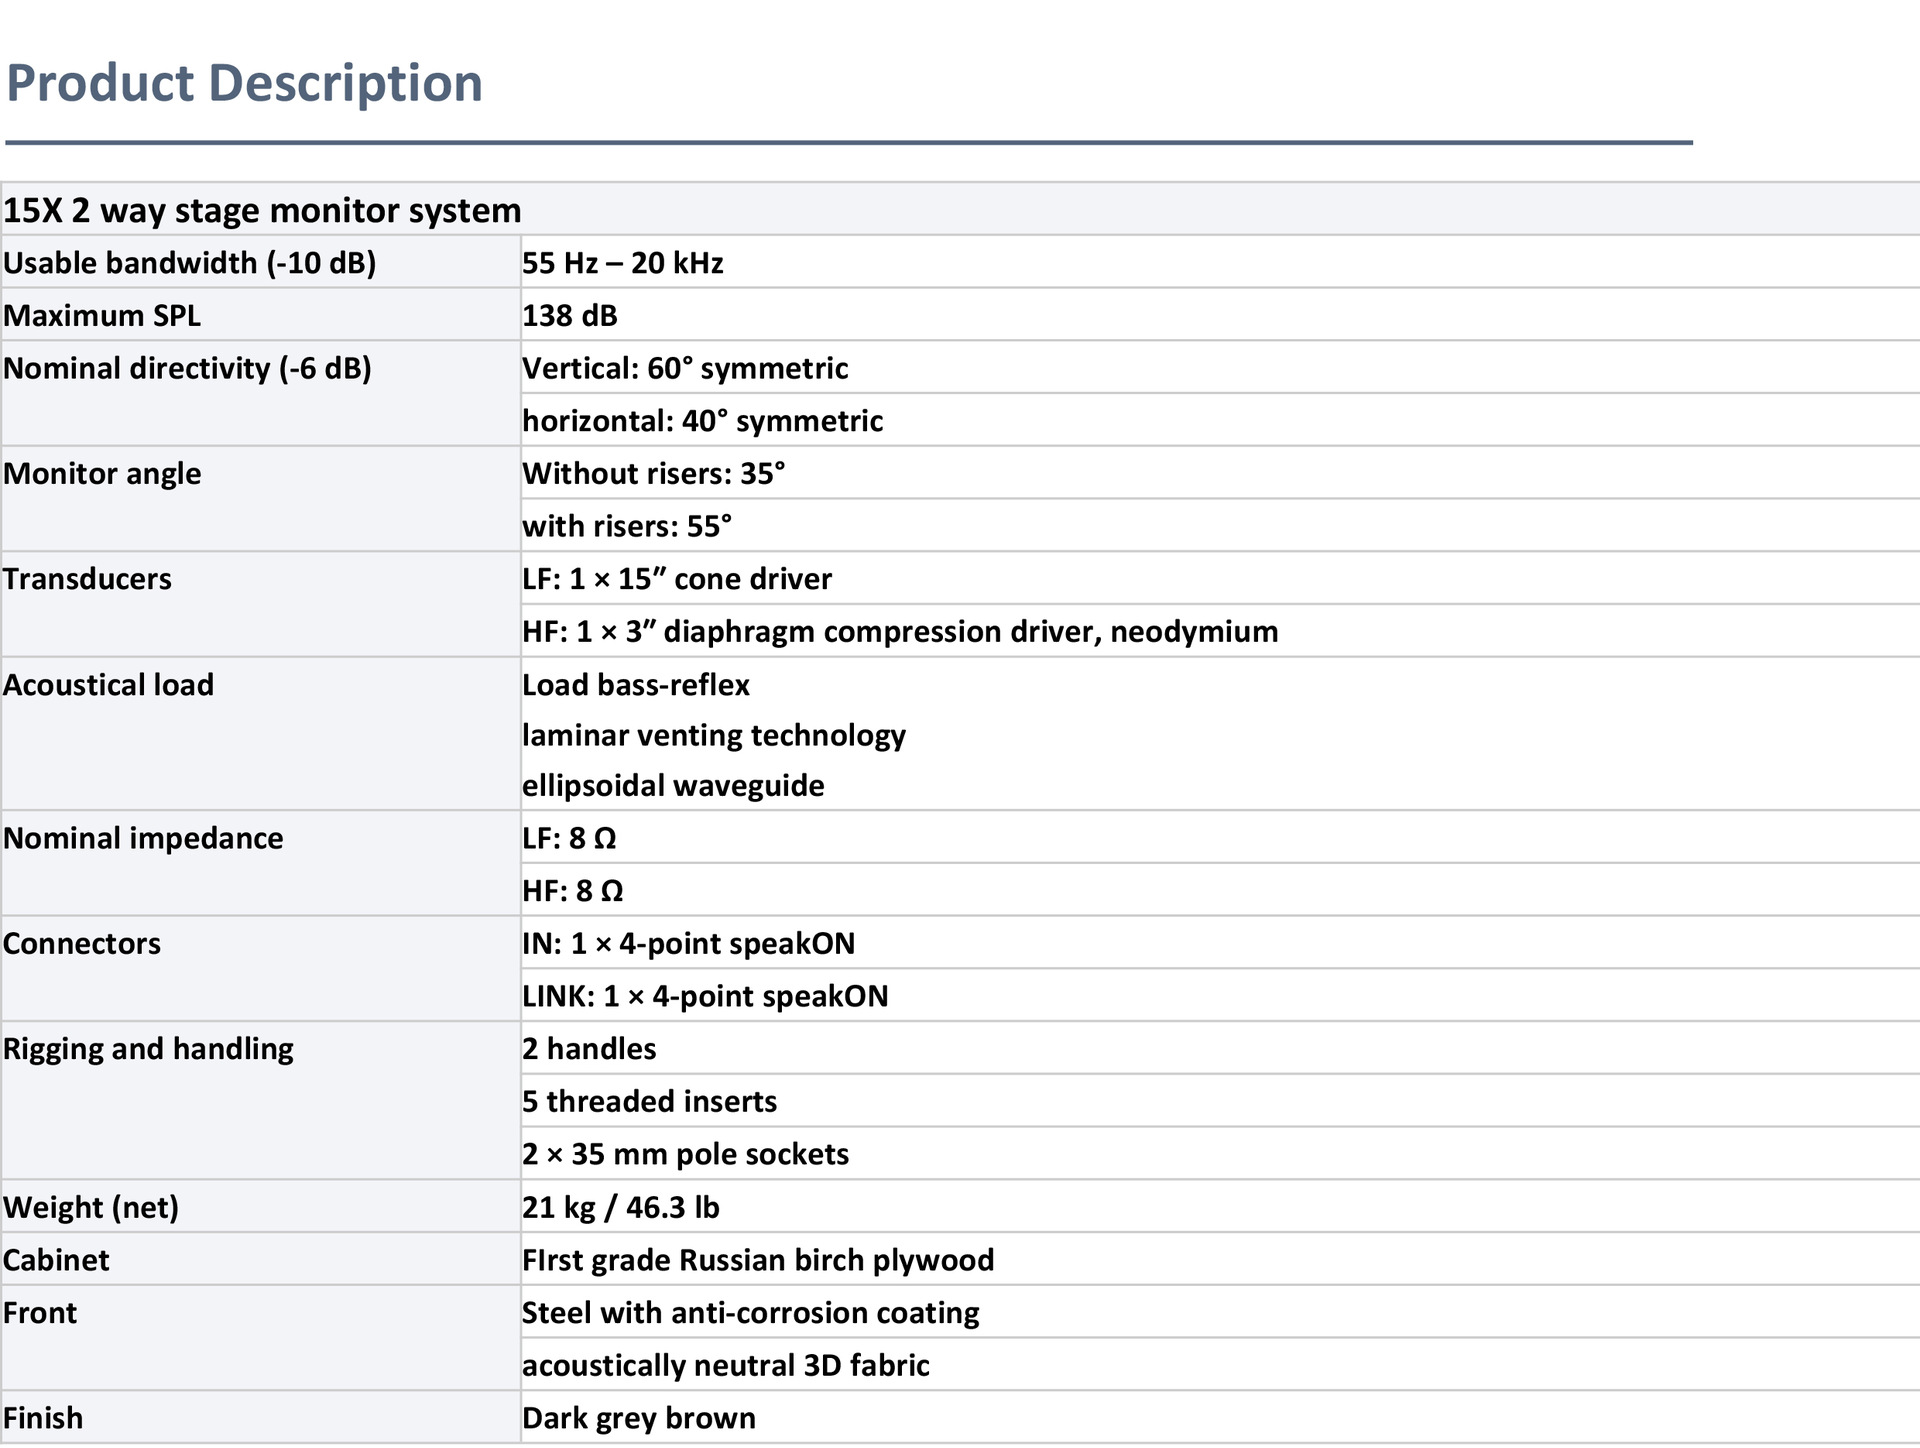Select the ellipsoidal waveguide line
This screenshot has width=1920, height=1448.
tap(673, 786)
